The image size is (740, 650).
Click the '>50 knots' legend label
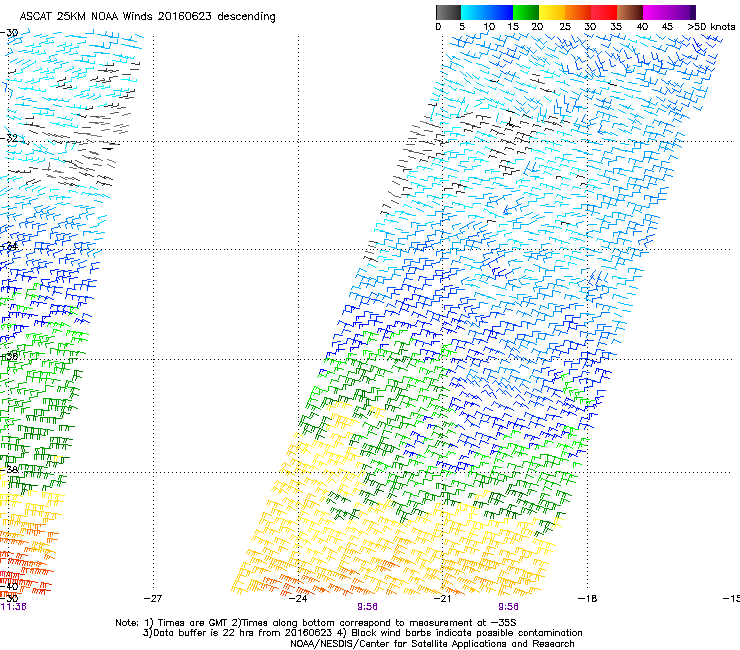[x=711, y=27]
